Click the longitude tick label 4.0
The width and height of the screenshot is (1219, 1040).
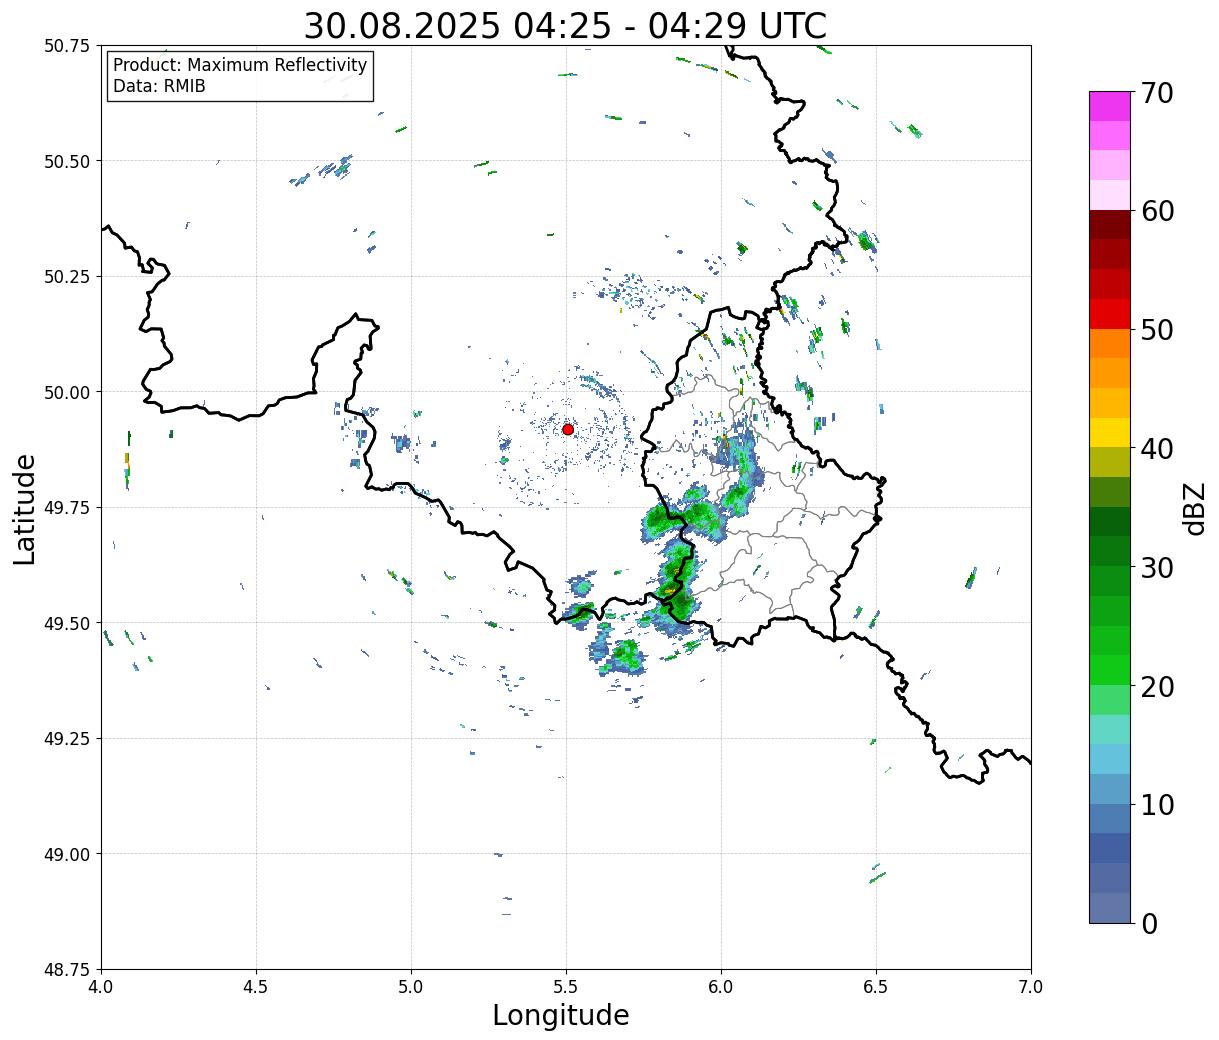(x=101, y=986)
